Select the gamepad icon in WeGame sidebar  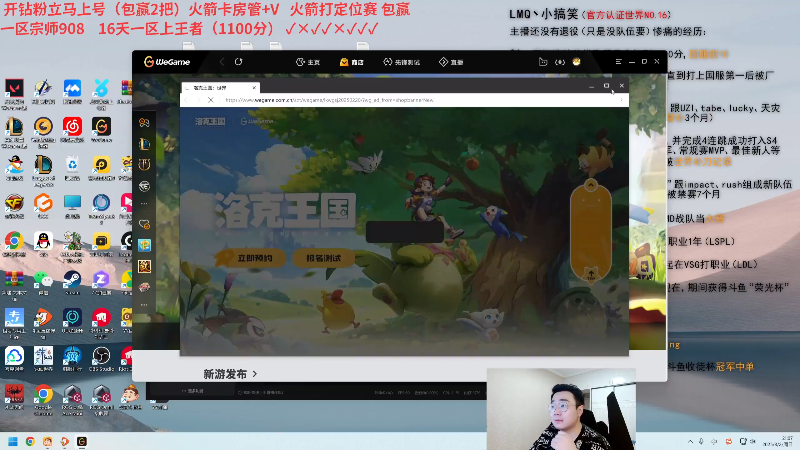144,122
